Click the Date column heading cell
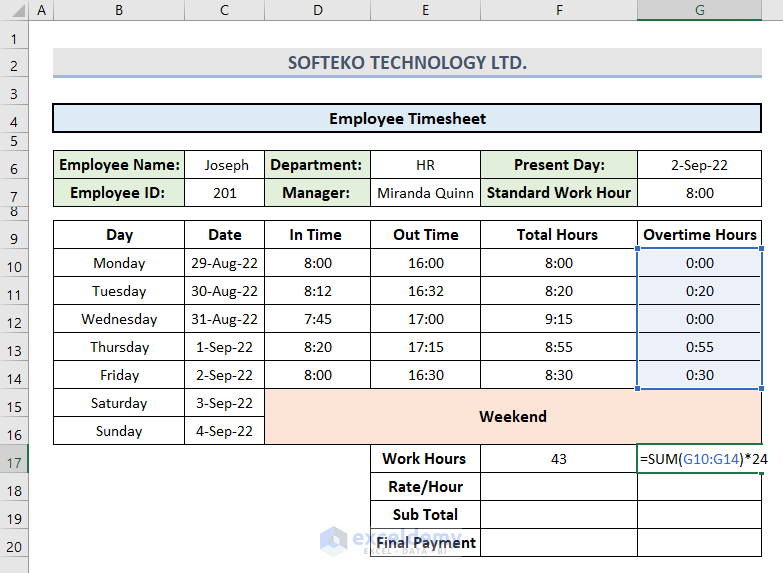Image resolution: width=783 pixels, height=573 pixels. (224, 235)
